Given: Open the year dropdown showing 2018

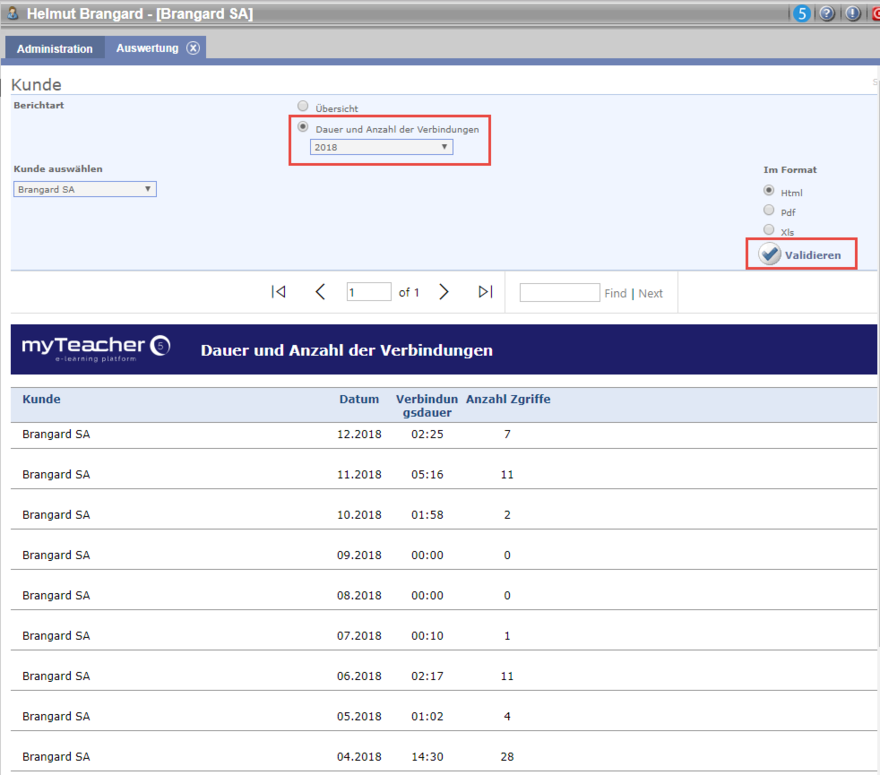Looking at the screenshot, I should point(381,147).
